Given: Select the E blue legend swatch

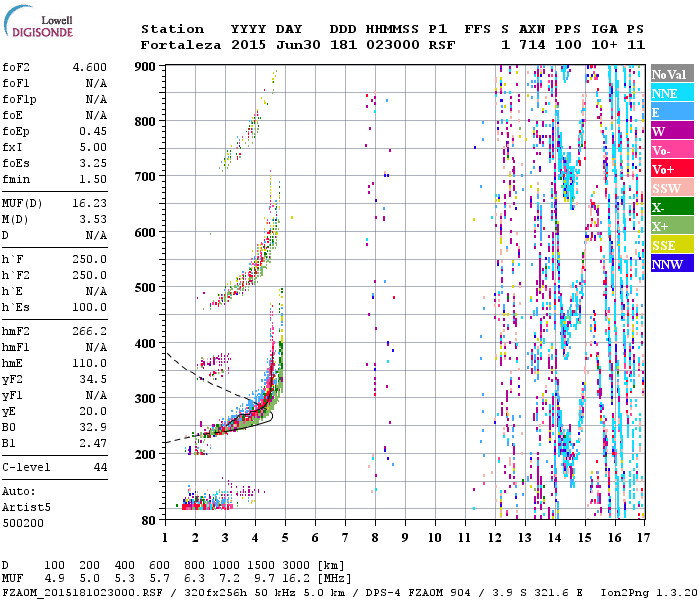Looking at the screenshot, I should pyautogui.click(x=672, y=112).
